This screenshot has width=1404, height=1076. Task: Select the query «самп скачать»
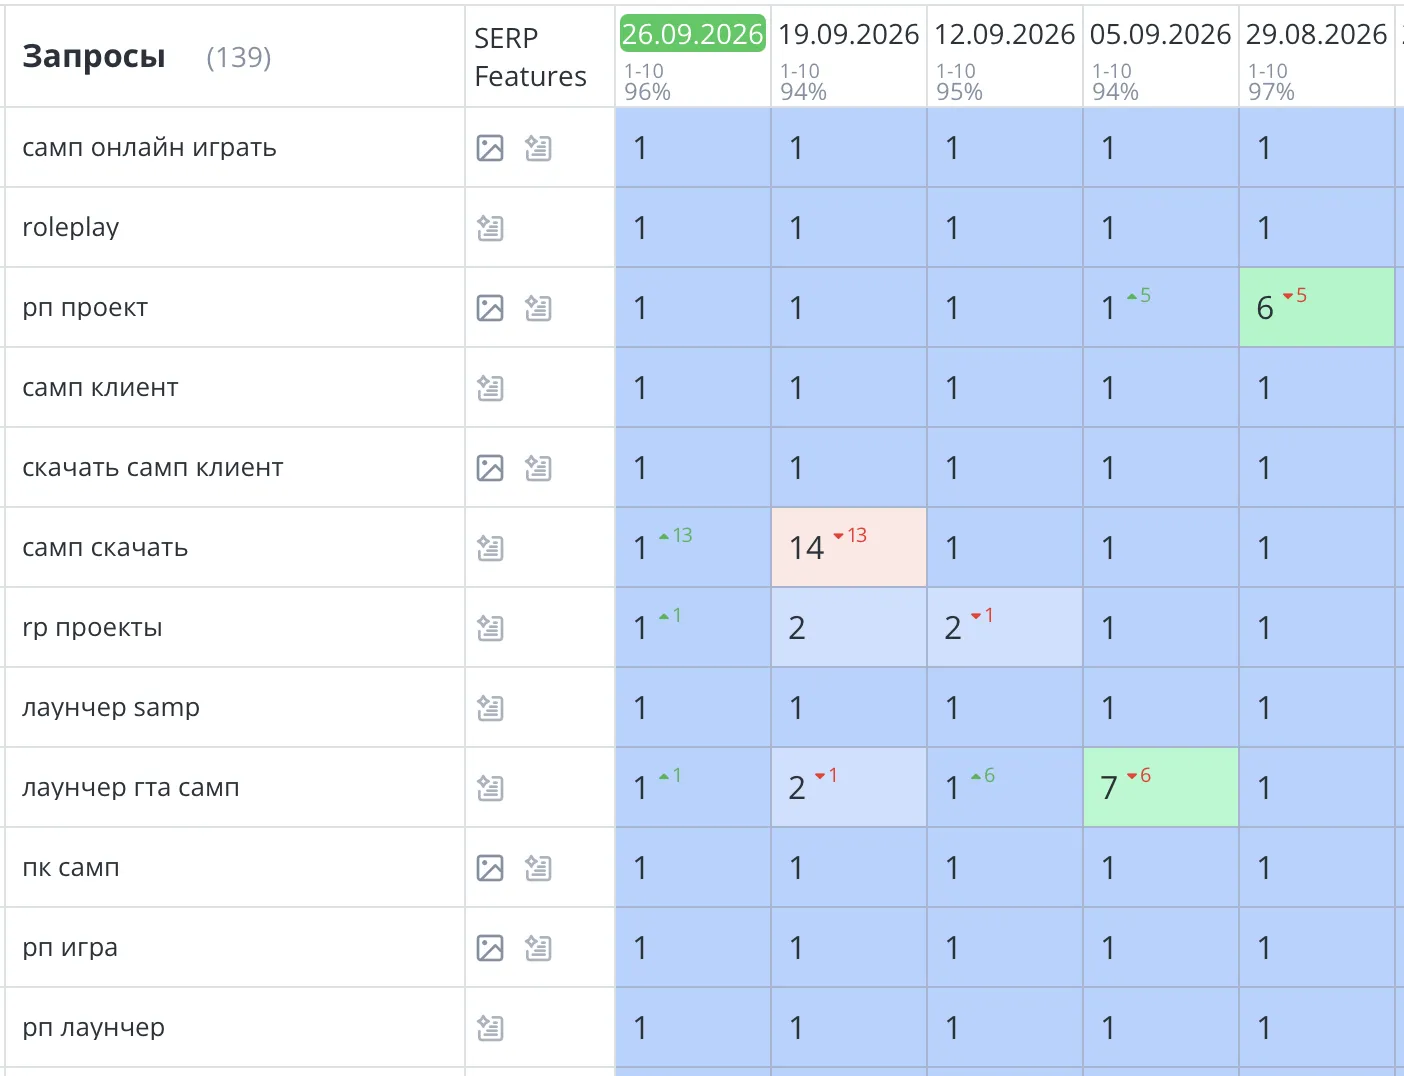(105, 548)
